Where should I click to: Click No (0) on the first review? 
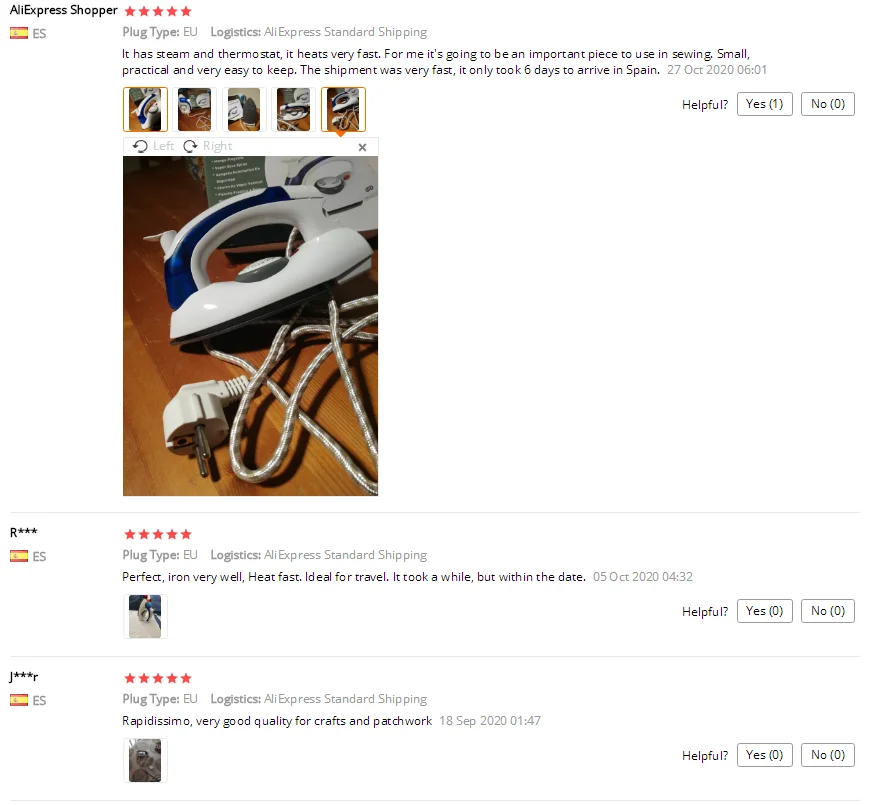(828, 104)
